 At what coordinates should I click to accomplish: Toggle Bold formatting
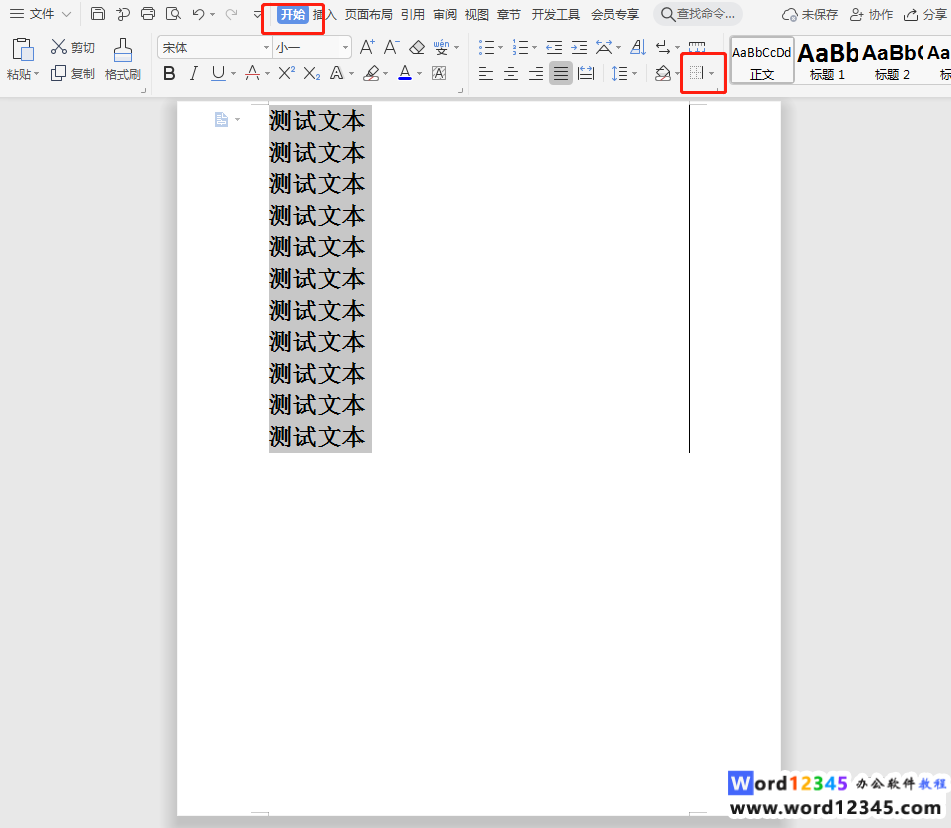click(x=169, y=73)
